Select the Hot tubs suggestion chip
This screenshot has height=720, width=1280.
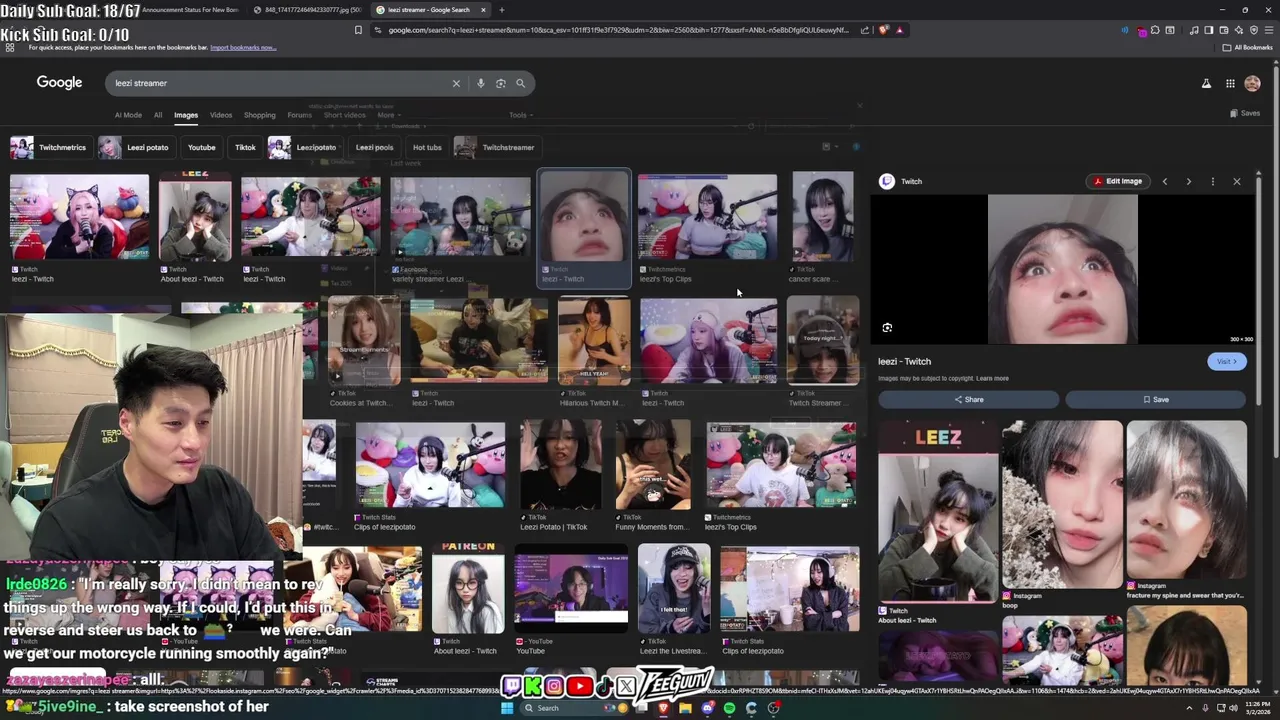[x=427, y=147]
